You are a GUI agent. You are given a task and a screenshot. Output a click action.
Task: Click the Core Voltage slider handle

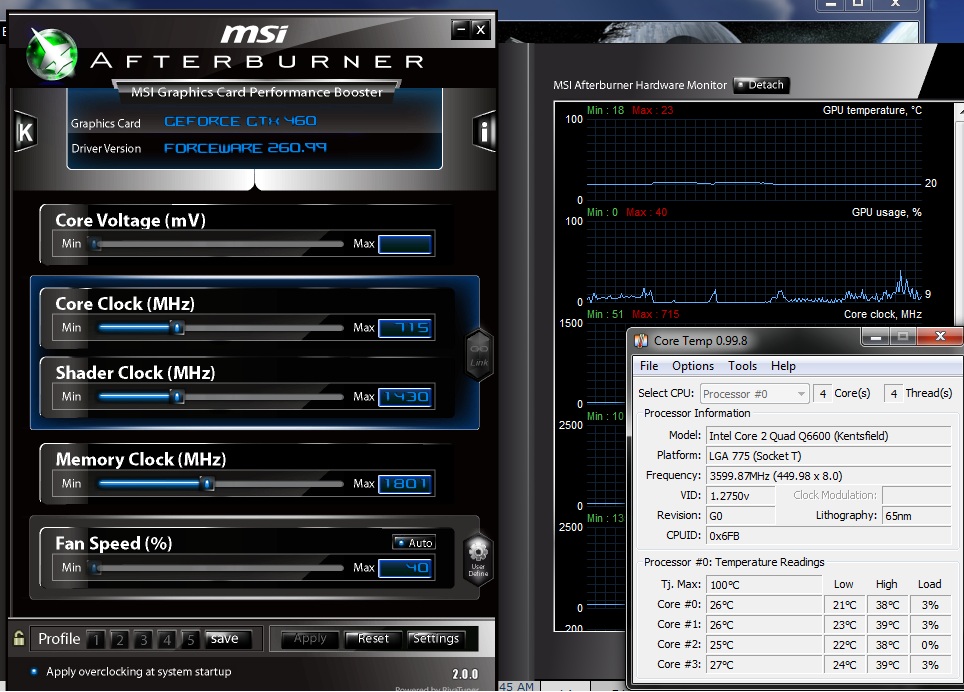[95, 244]
